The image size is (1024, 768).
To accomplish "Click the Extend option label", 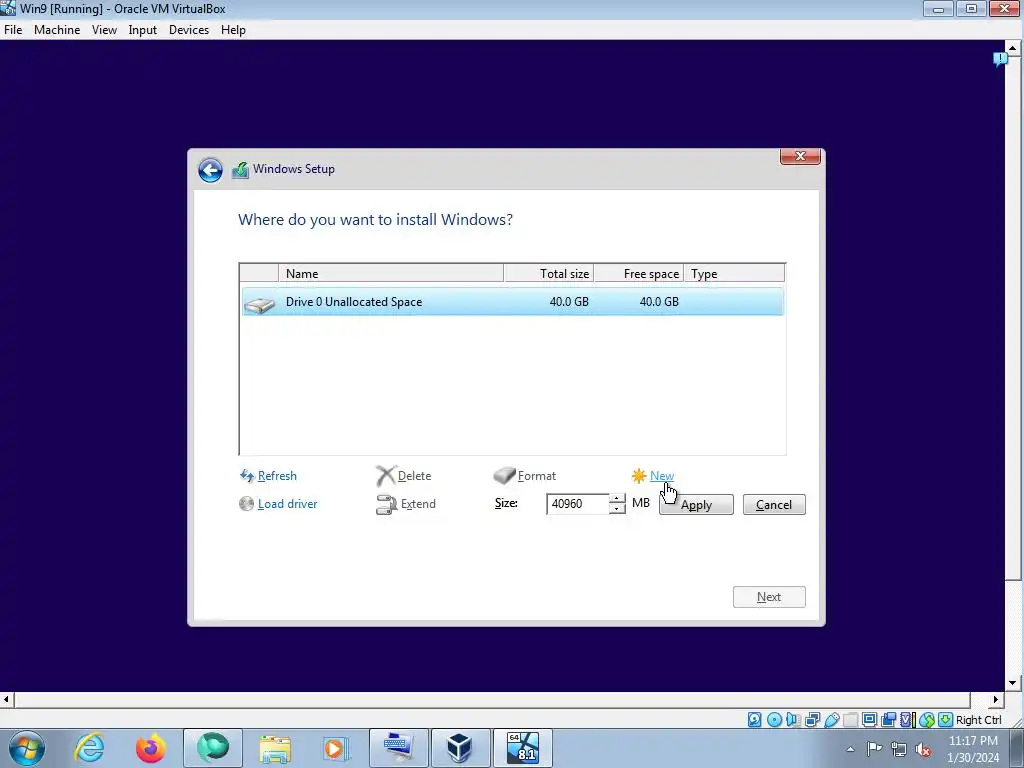I will (x=418, y=504).
